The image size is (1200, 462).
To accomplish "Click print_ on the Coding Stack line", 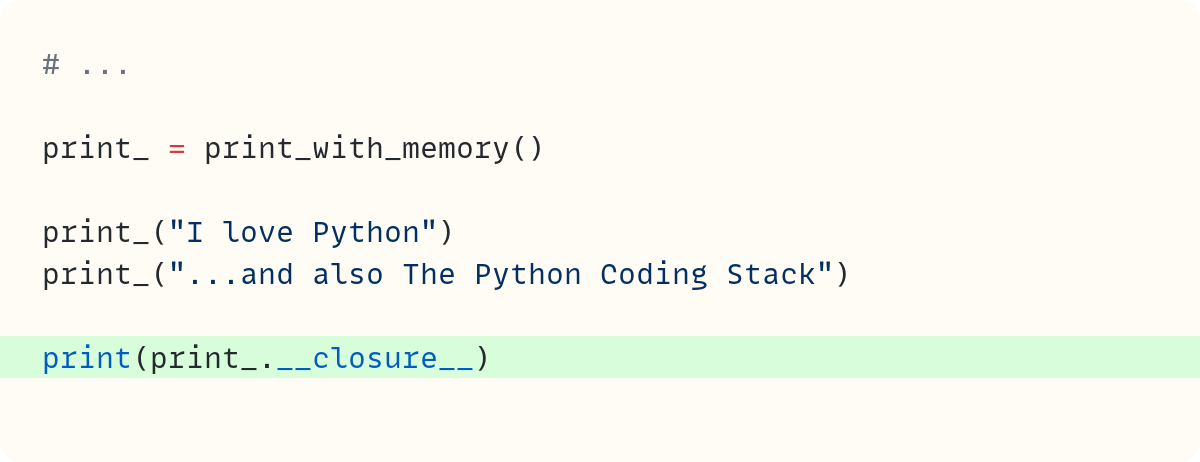I will [x=96, y=274].
